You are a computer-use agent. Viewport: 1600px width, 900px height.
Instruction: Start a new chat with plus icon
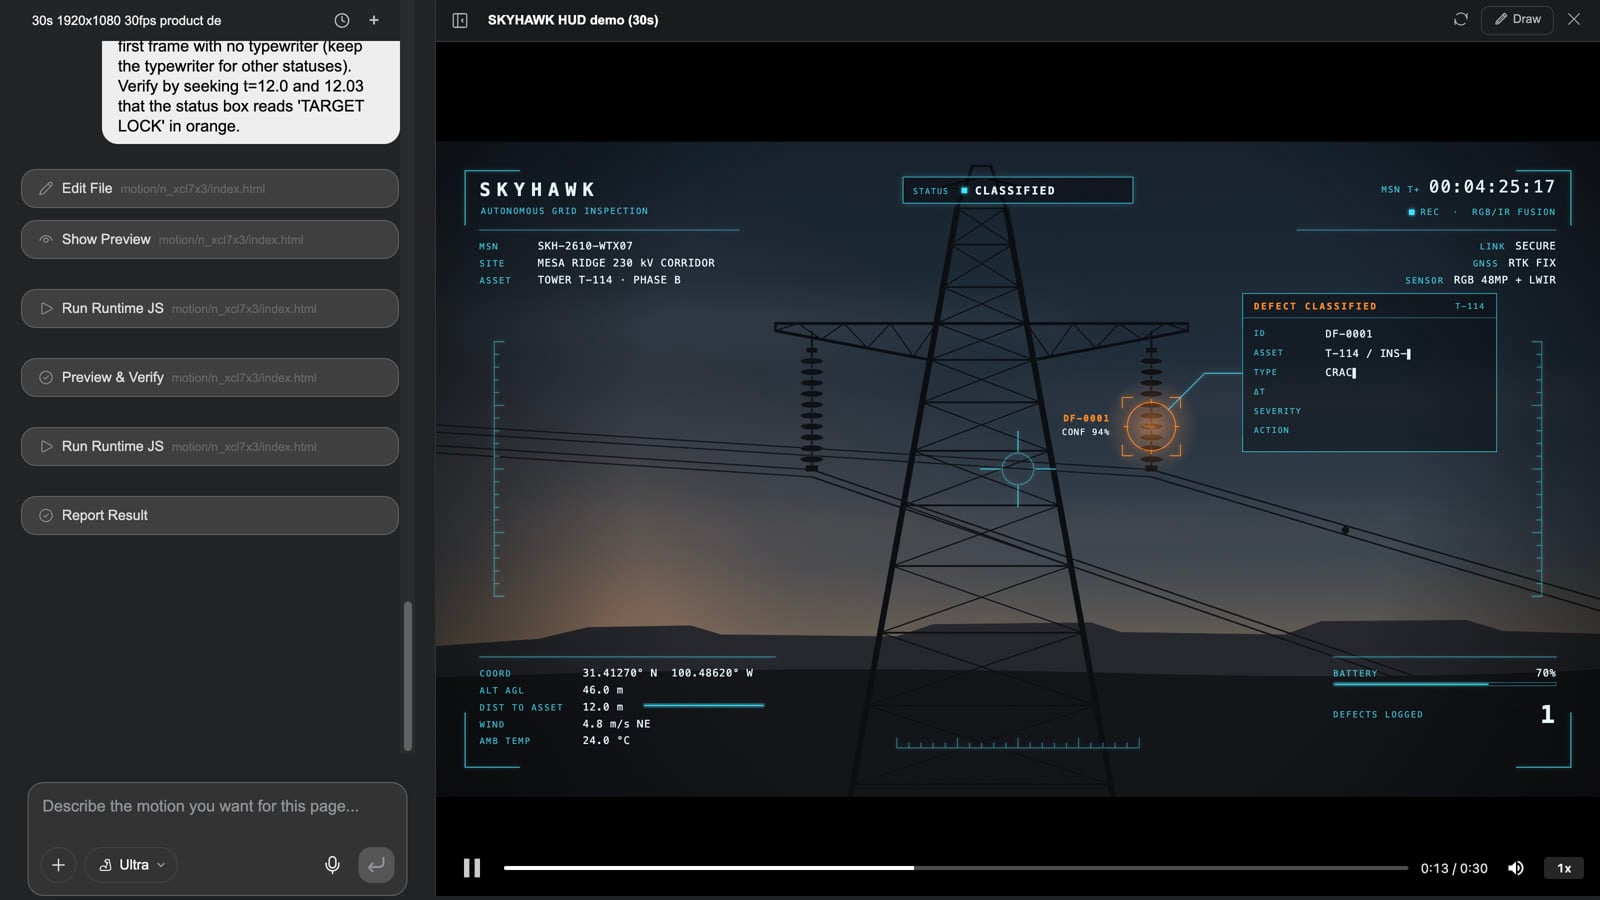[x=374, y=20]
